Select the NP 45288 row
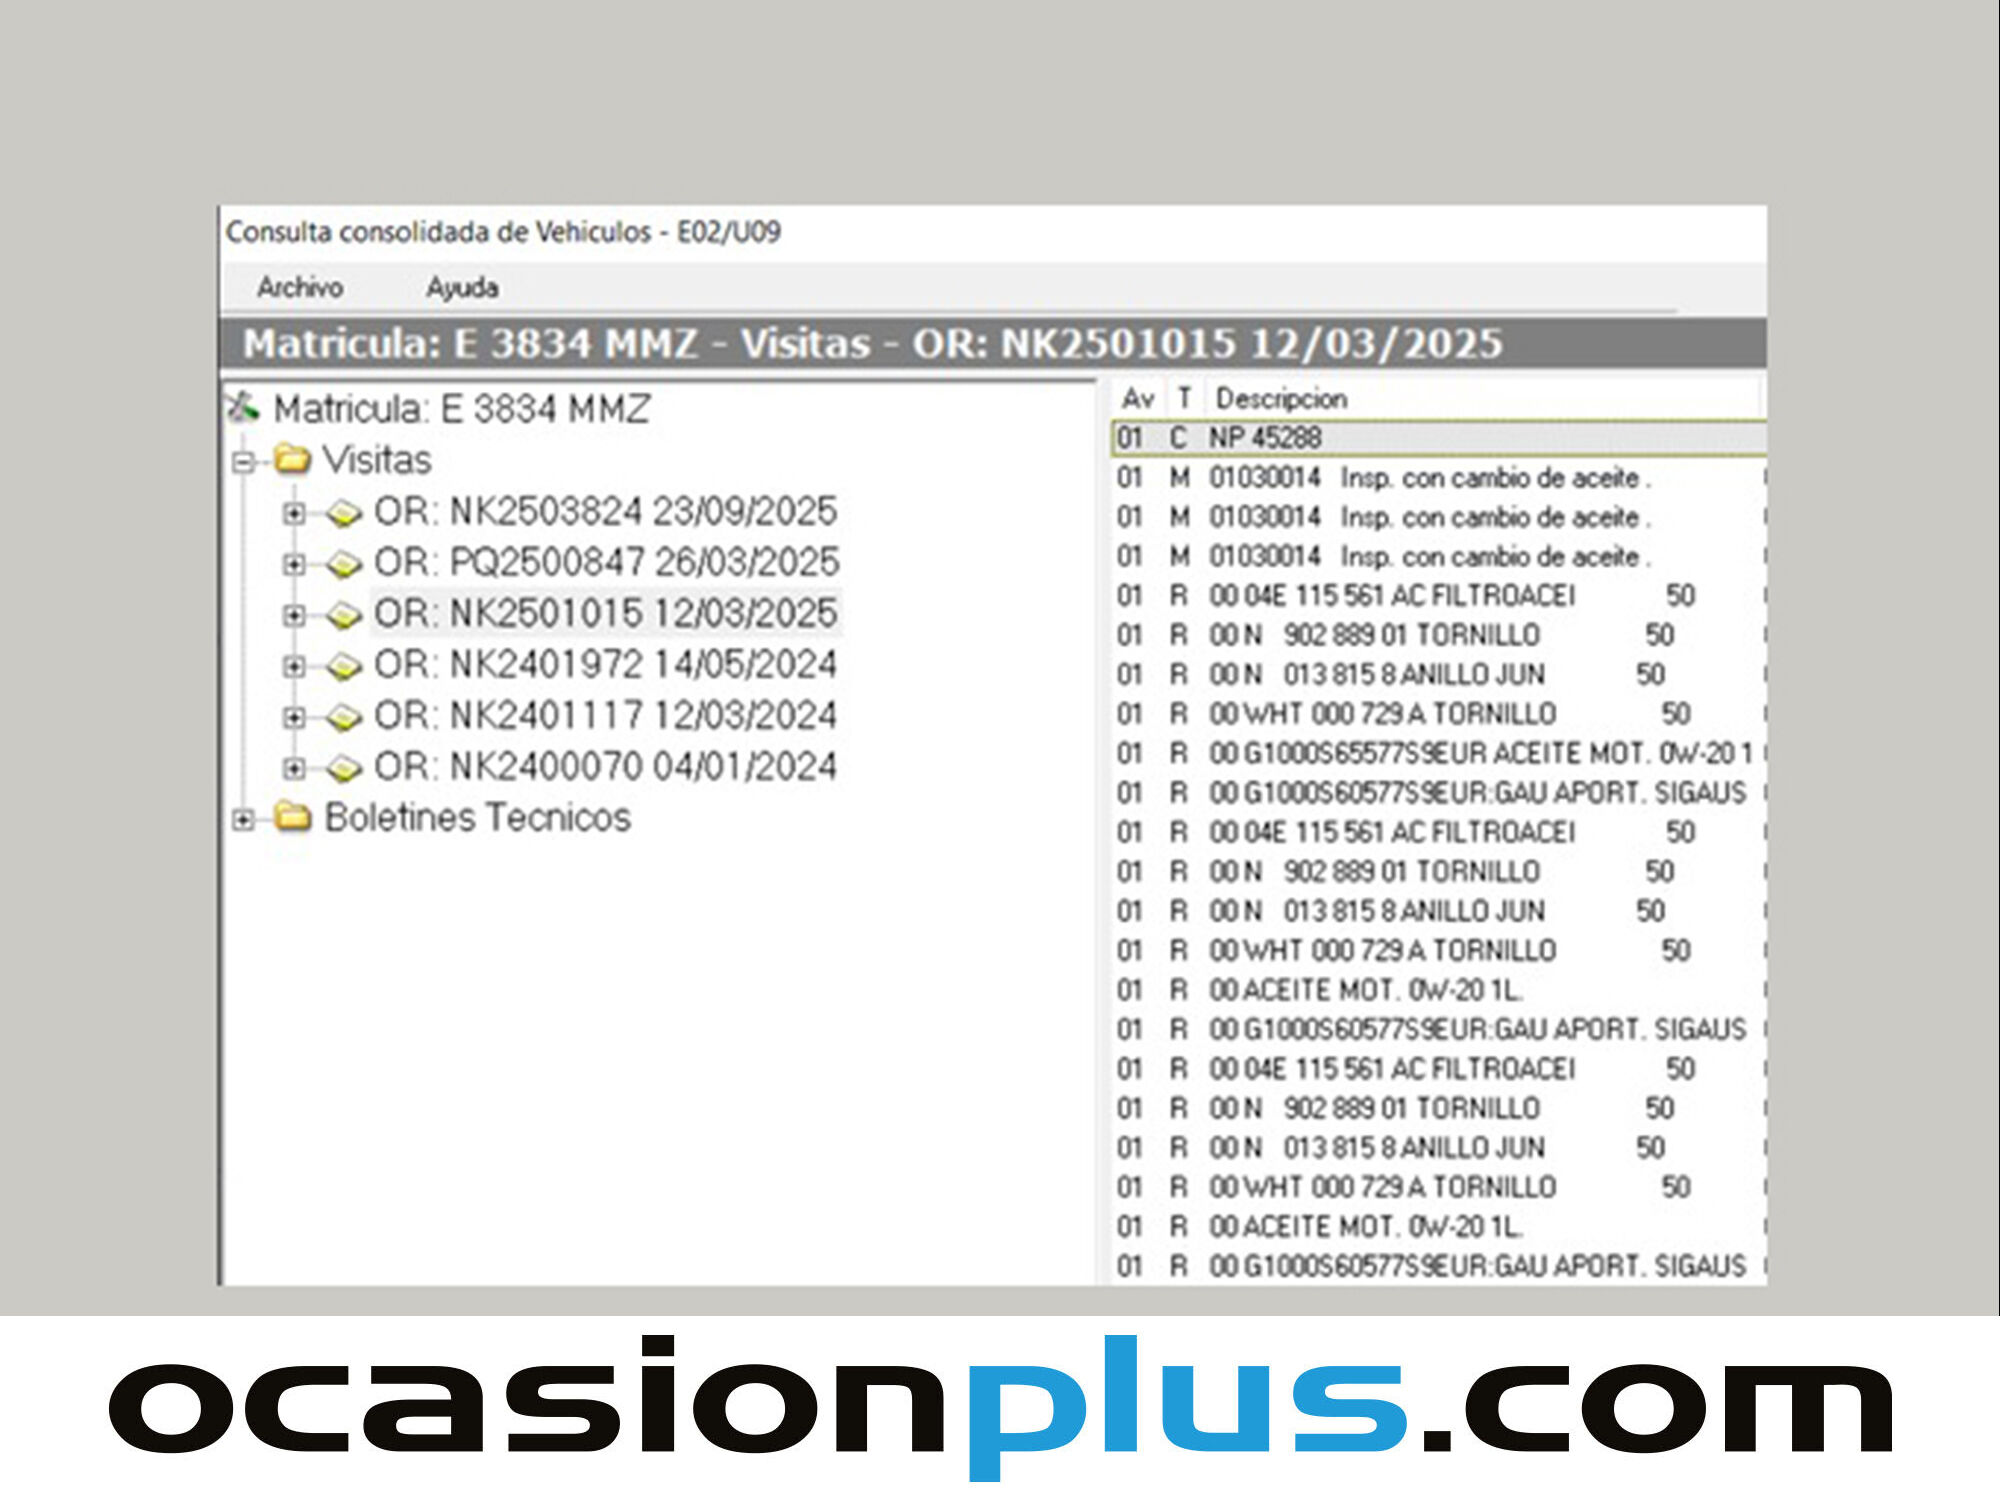2000x1500 pixels. tap(1264, 438)
